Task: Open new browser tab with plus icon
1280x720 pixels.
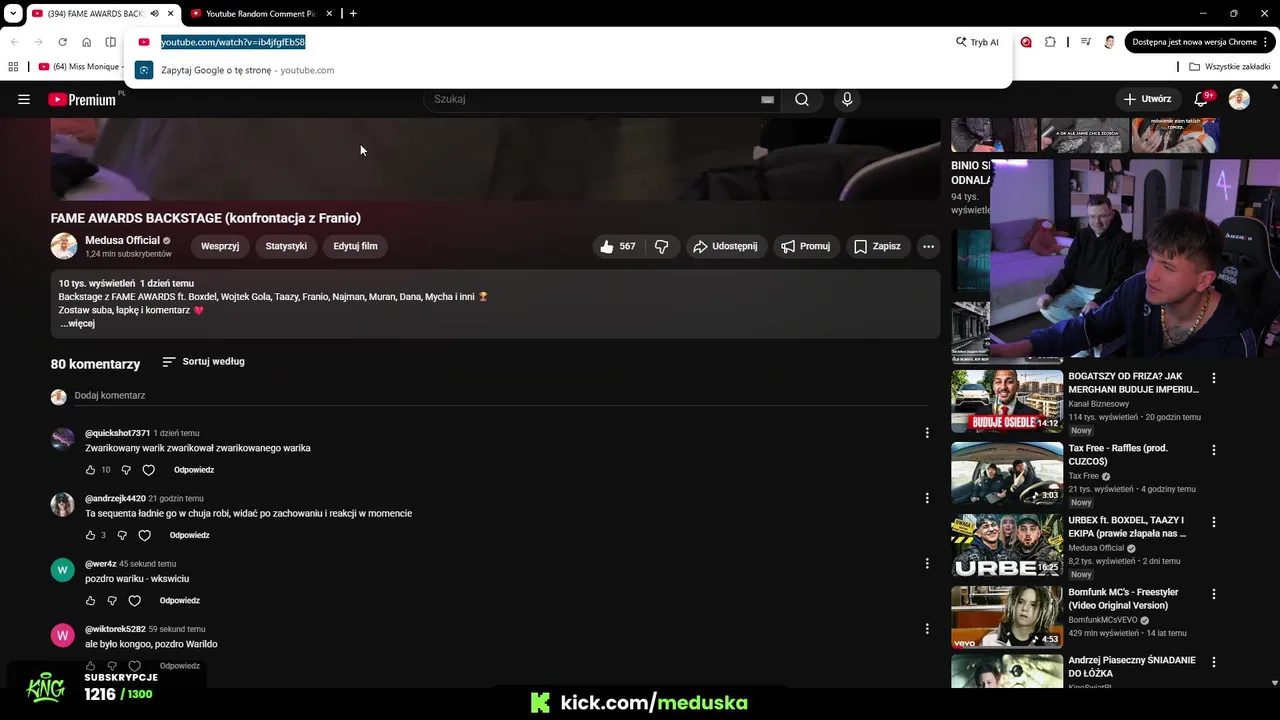Action: click(x=353, y=13)
